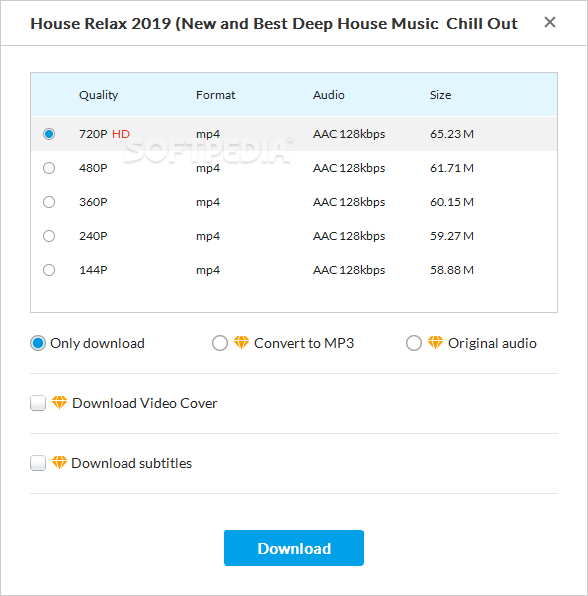Click the 144P quality label
This screenshot has width=588, height=596.
coord(93,270)
